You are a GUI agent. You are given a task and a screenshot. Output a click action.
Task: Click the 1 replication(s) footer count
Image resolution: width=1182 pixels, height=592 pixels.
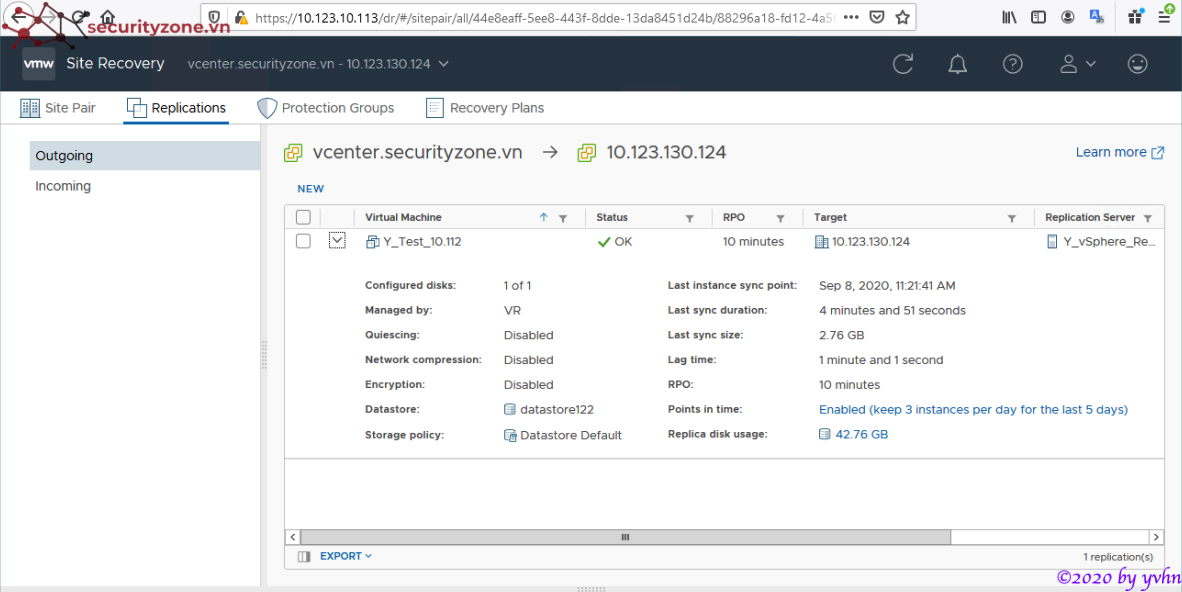1118,557
